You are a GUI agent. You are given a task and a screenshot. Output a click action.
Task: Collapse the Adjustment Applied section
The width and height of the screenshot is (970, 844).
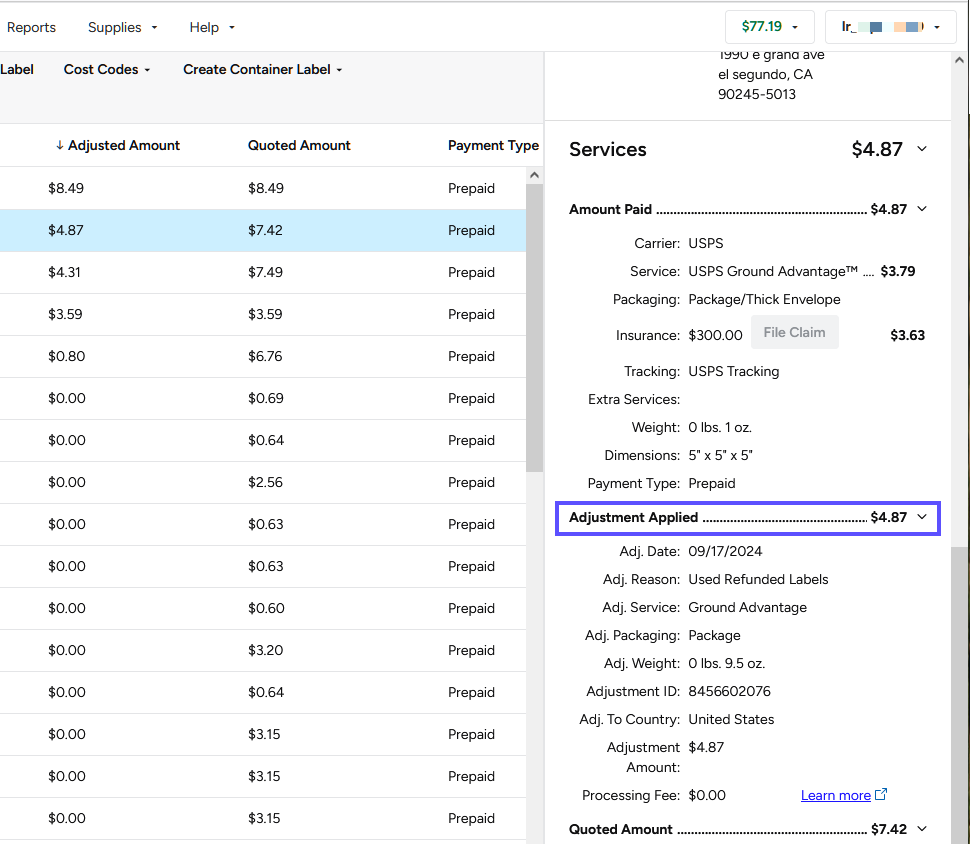tap(921, 517)
